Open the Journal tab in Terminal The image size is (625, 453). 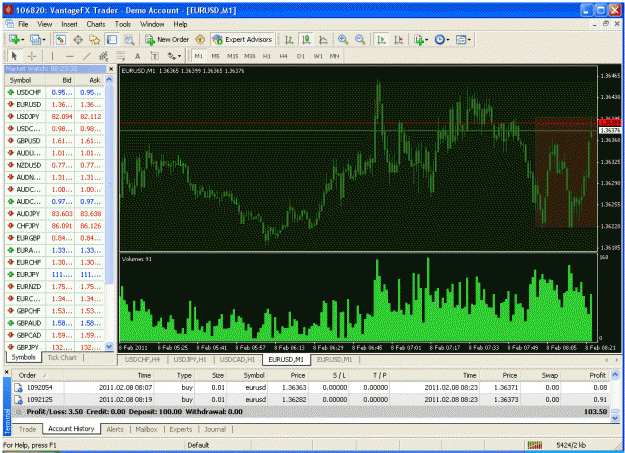tap(215, 429)
